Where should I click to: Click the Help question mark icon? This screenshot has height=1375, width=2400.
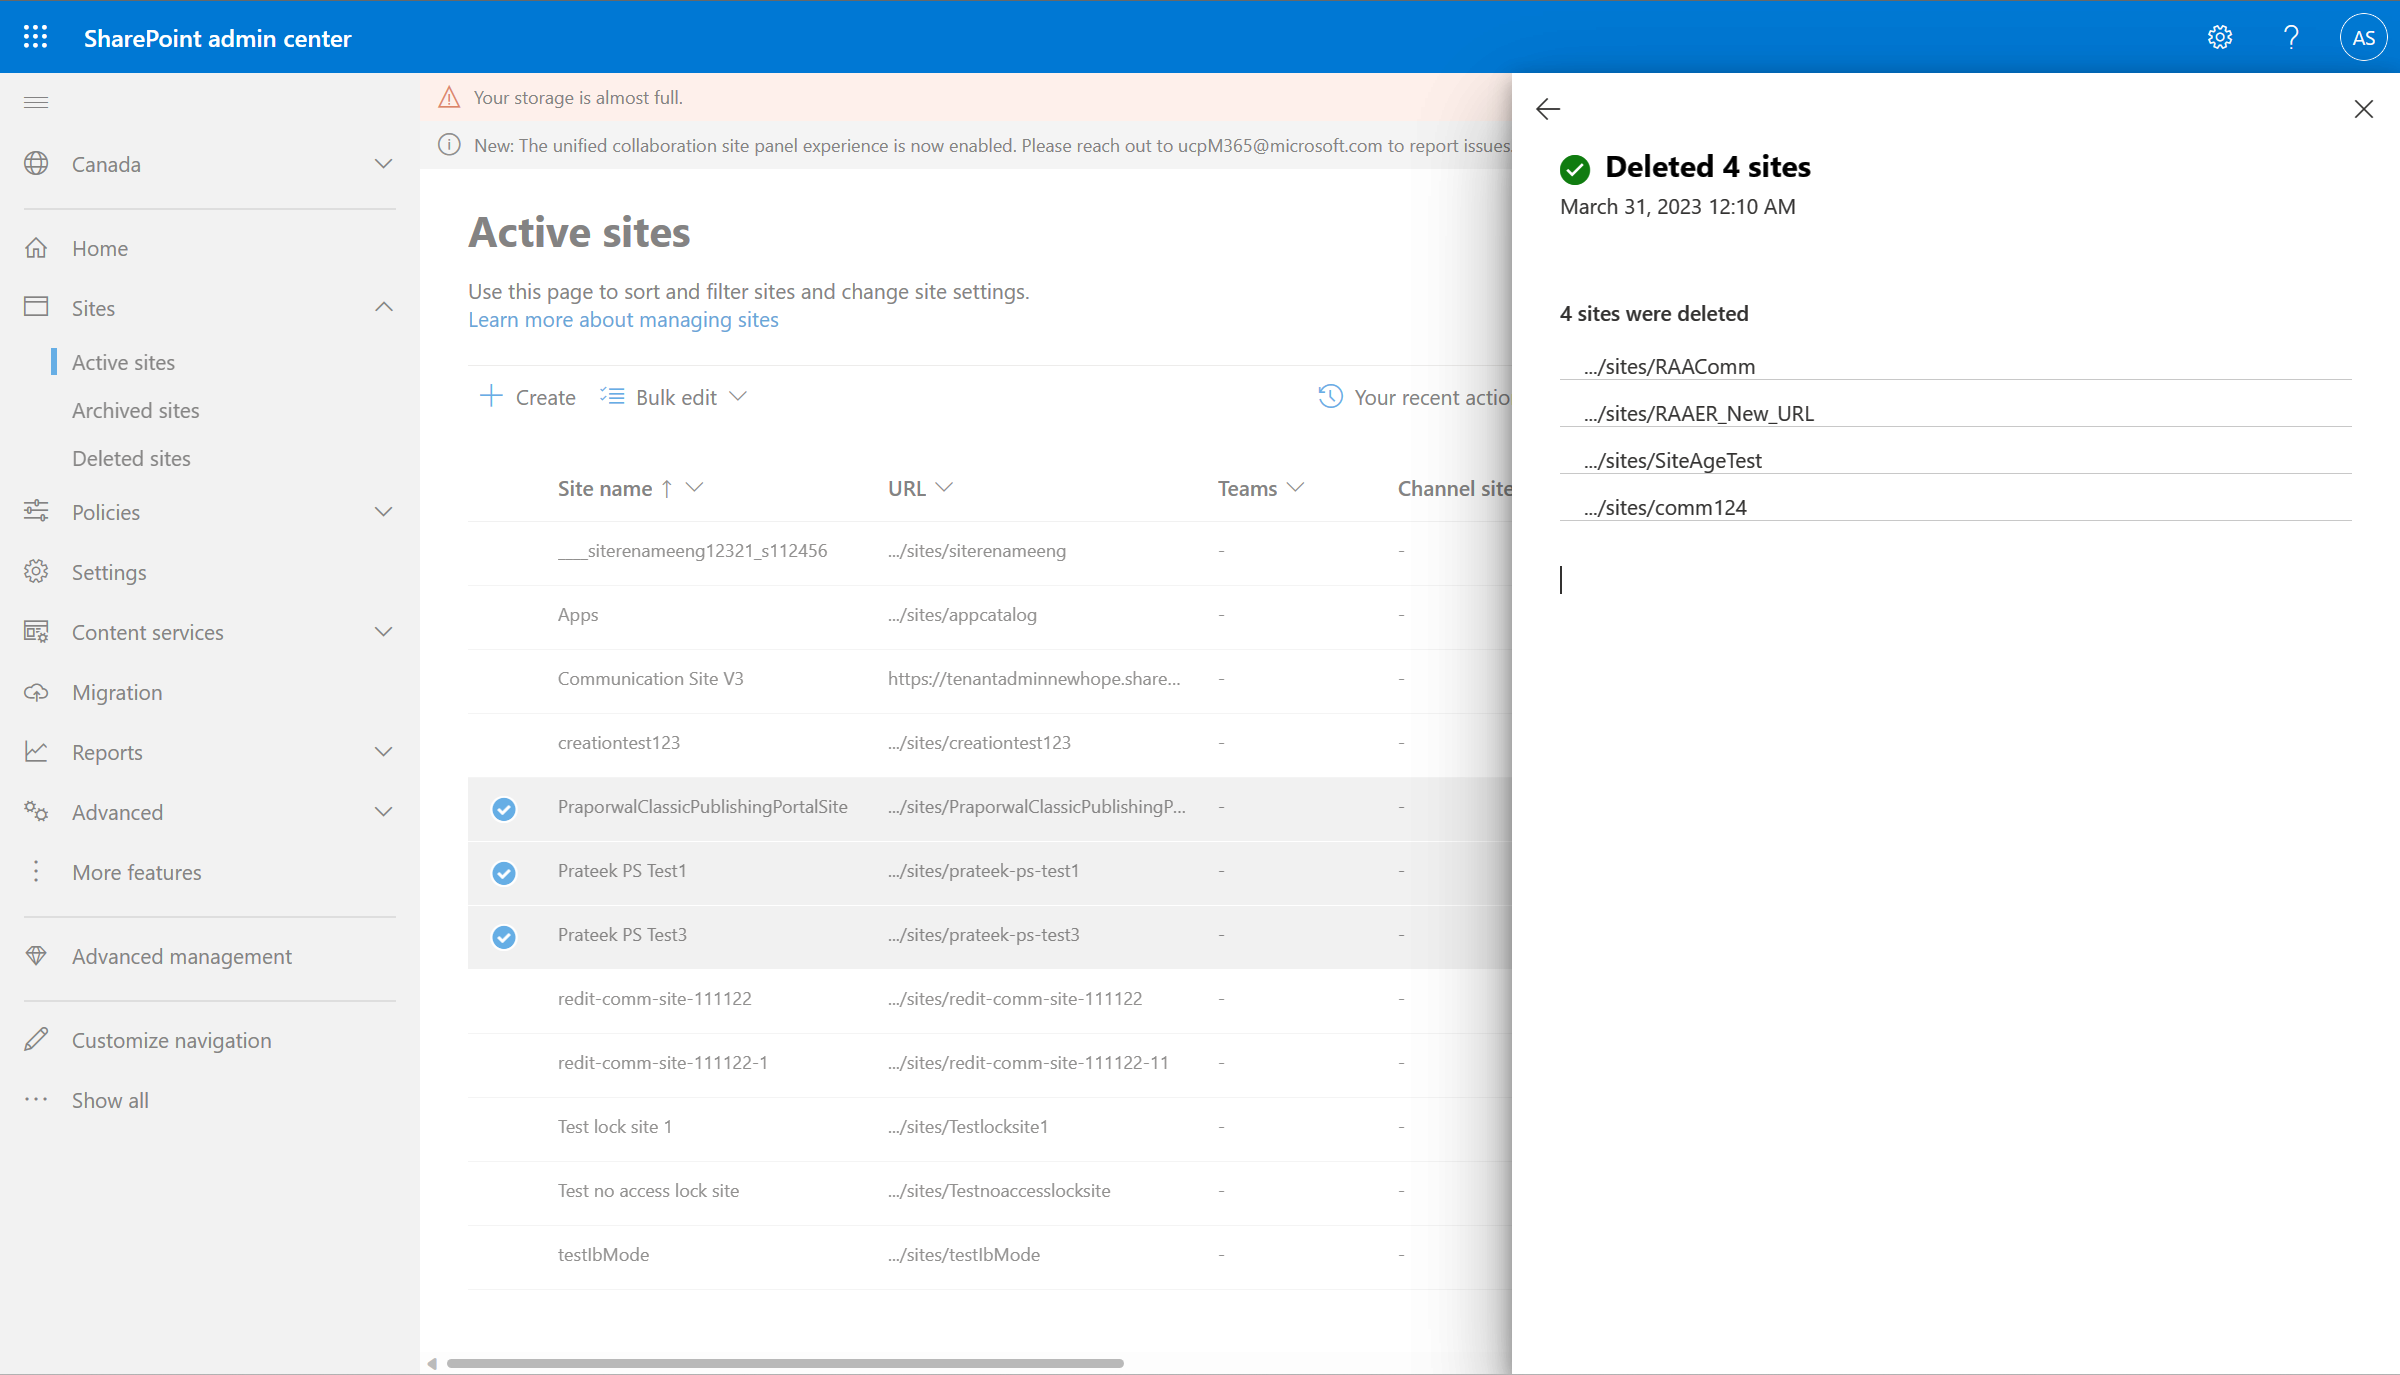(x=2291, y=36)
